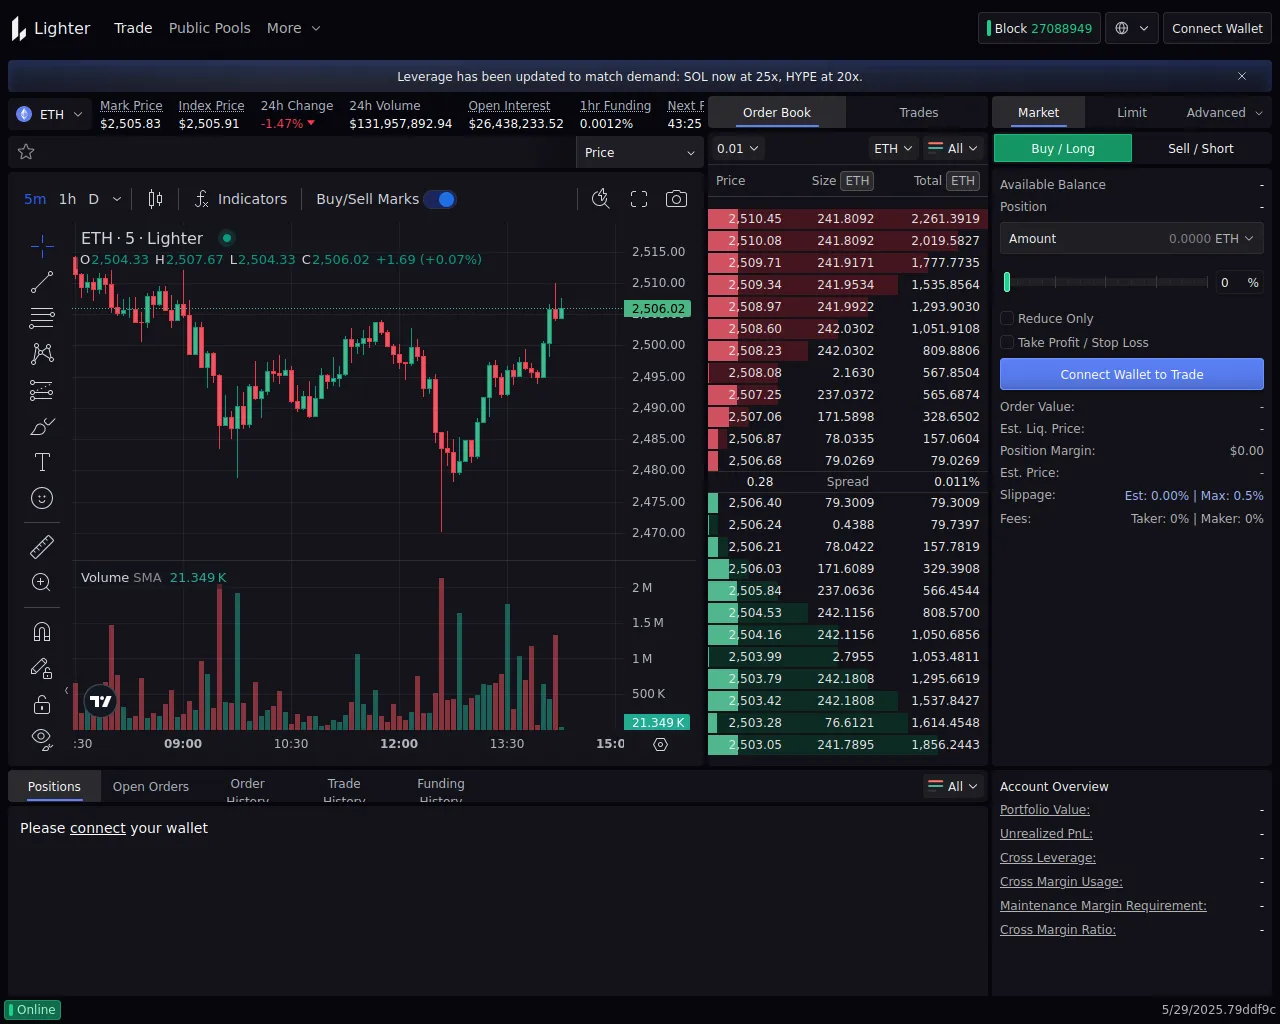Take a chart snapshot with camera icon
The height and width of the screenshot is (1024, 1280).
click(x=677, y=199)
